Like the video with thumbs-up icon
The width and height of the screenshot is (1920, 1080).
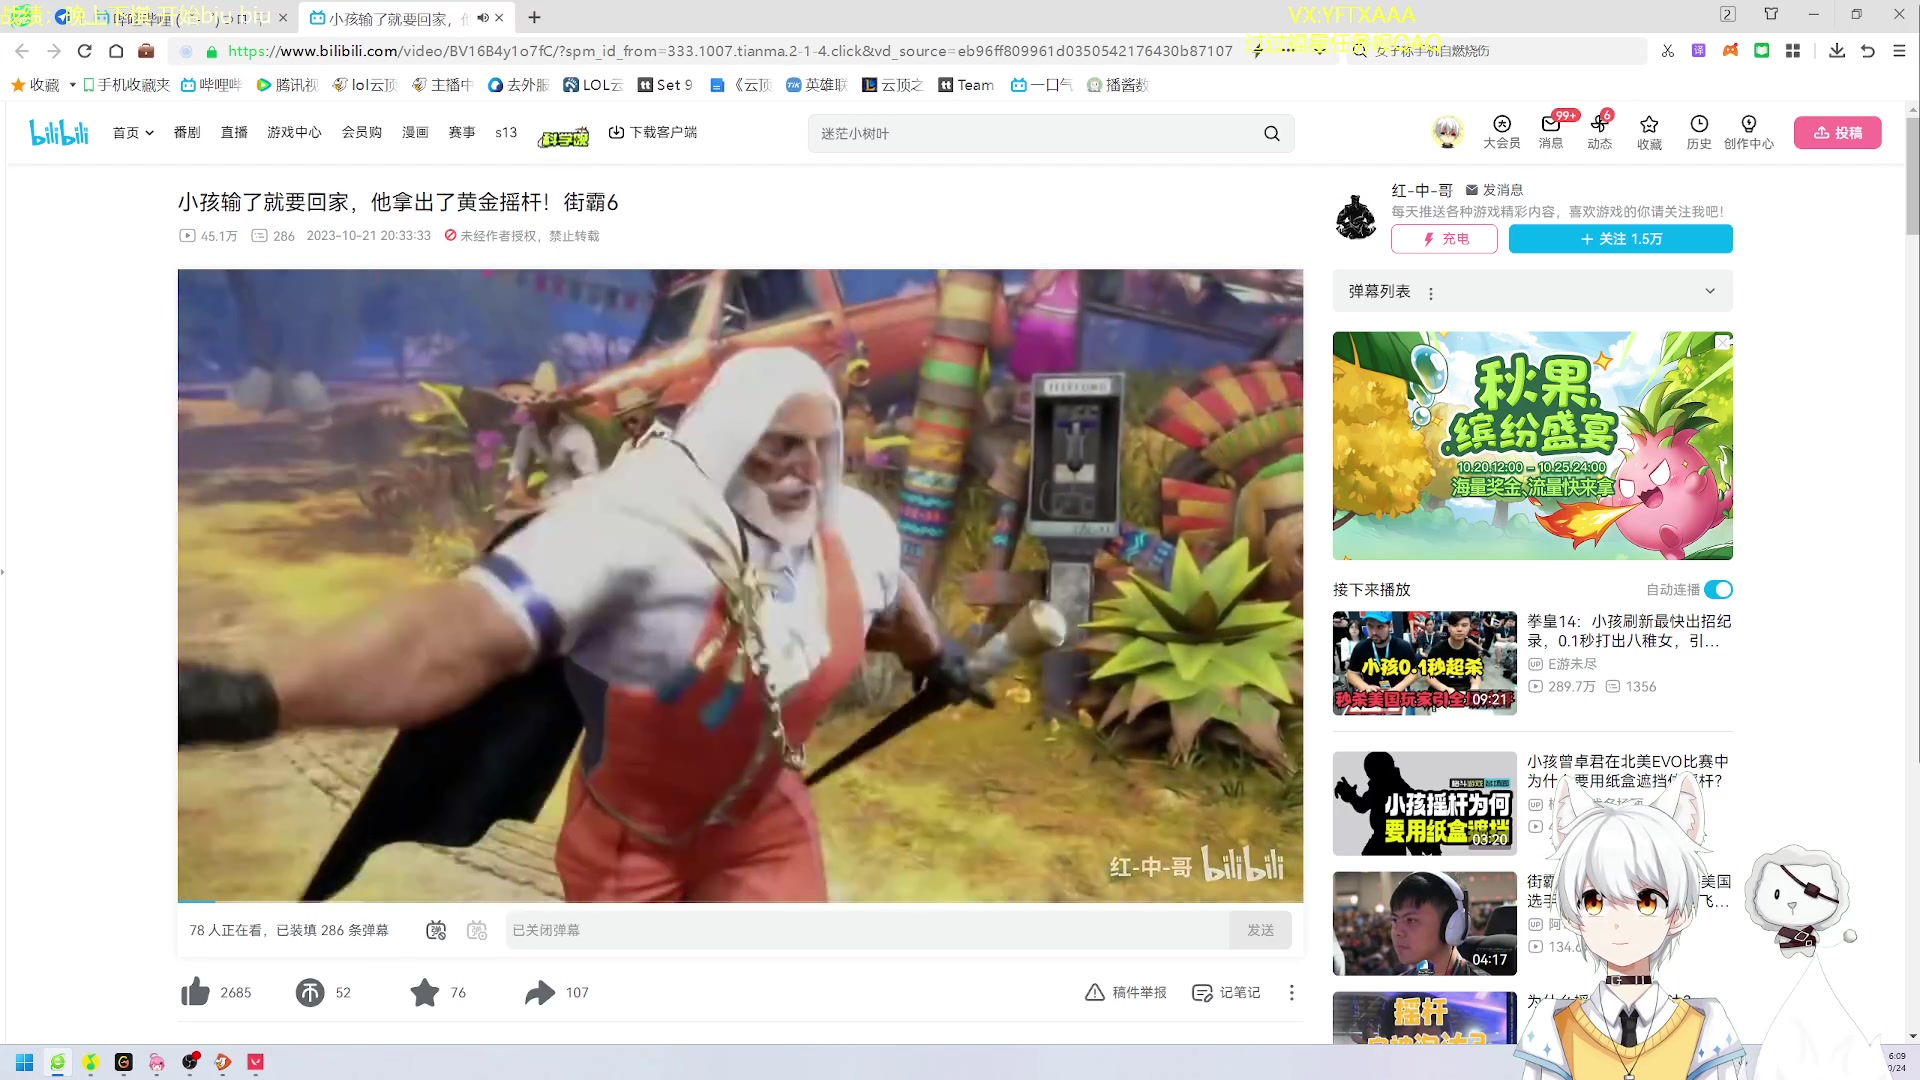[195, 992]
